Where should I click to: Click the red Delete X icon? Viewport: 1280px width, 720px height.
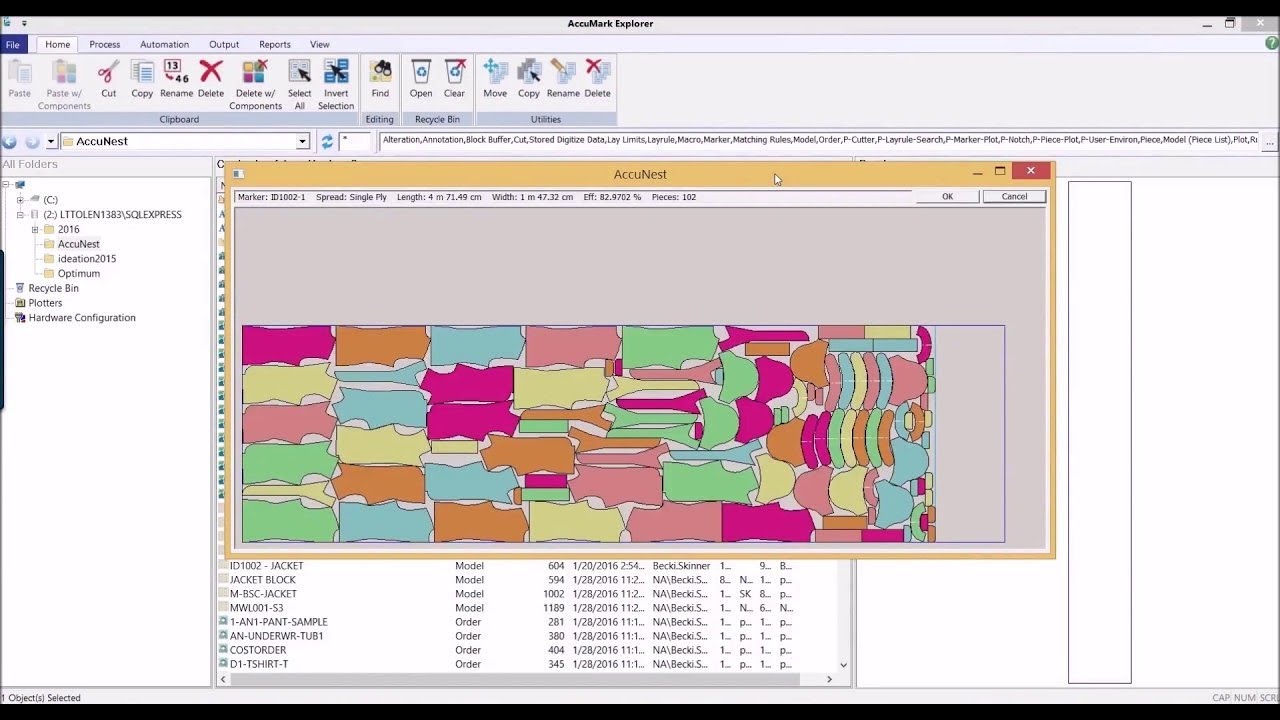(x=211, y=73)
